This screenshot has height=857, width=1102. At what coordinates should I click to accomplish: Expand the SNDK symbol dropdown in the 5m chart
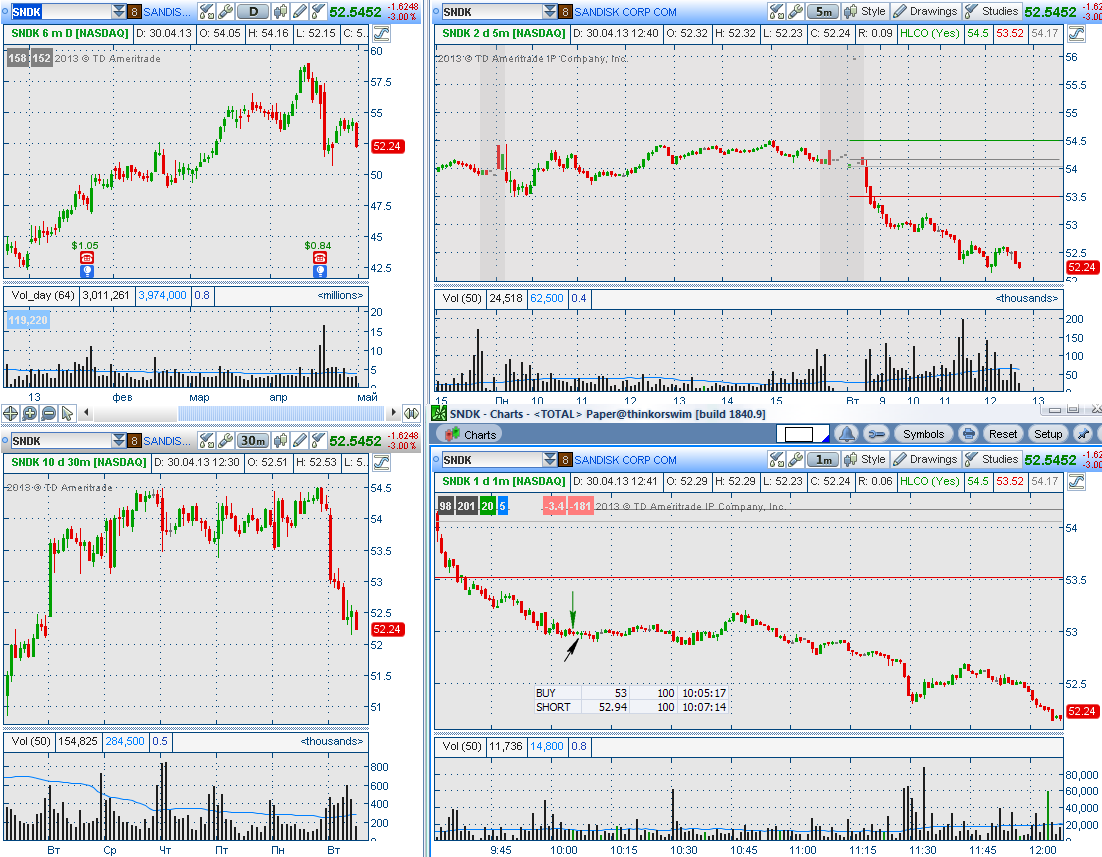(550, 11)
